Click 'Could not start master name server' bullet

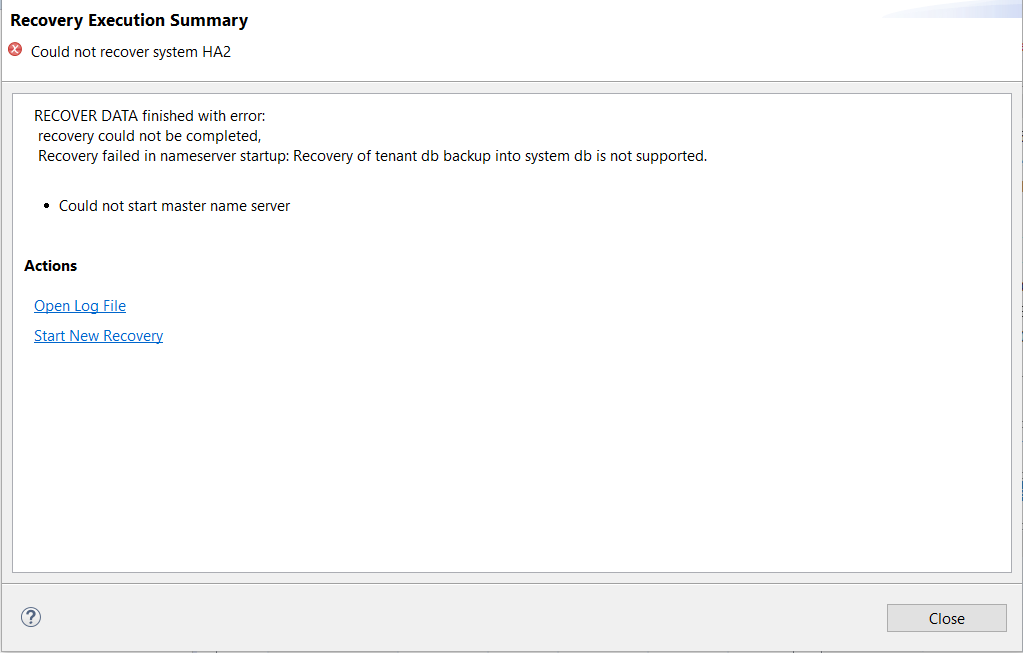point(174,205)
